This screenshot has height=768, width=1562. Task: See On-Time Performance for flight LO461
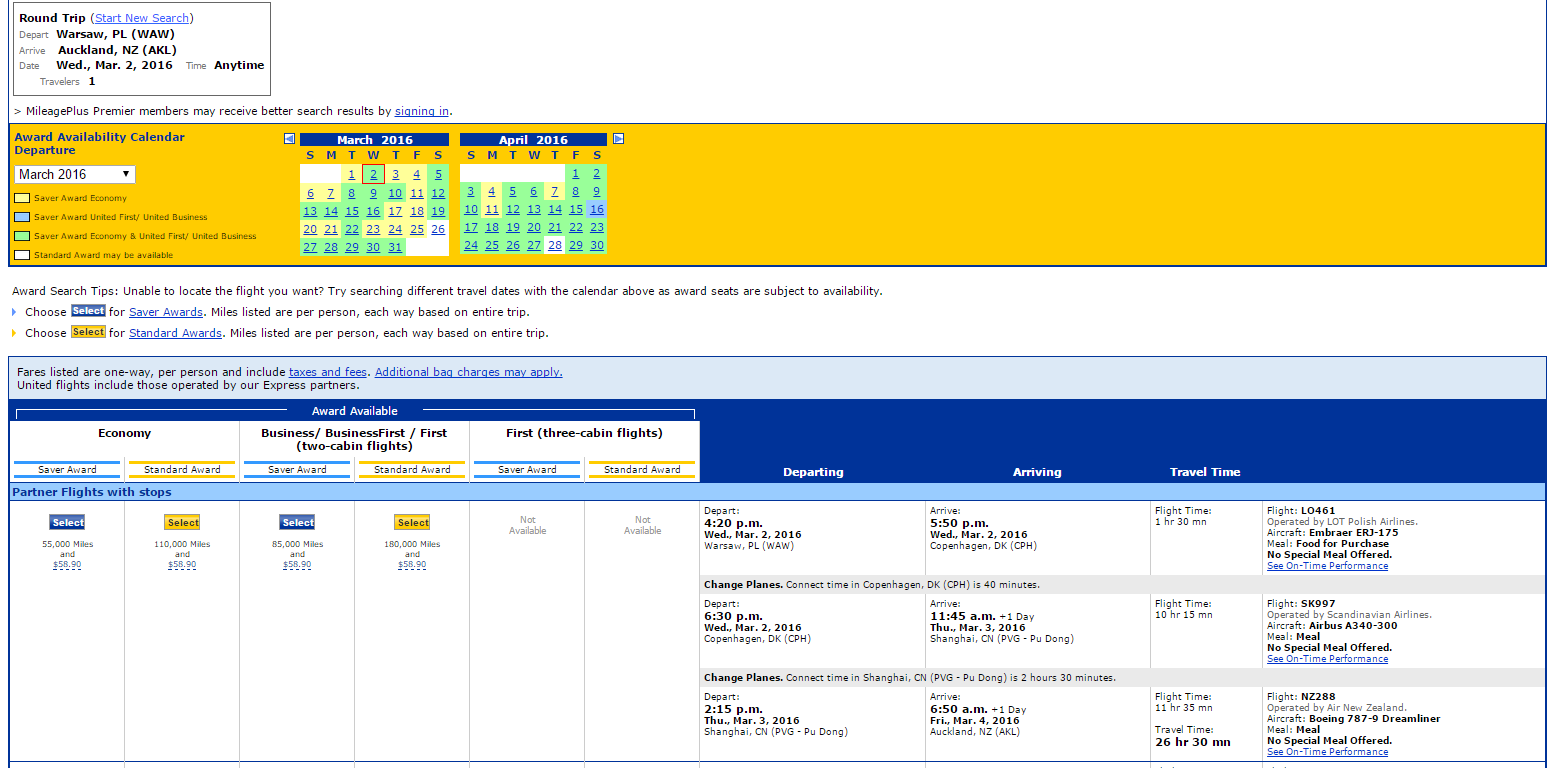tap(1327, 566)
